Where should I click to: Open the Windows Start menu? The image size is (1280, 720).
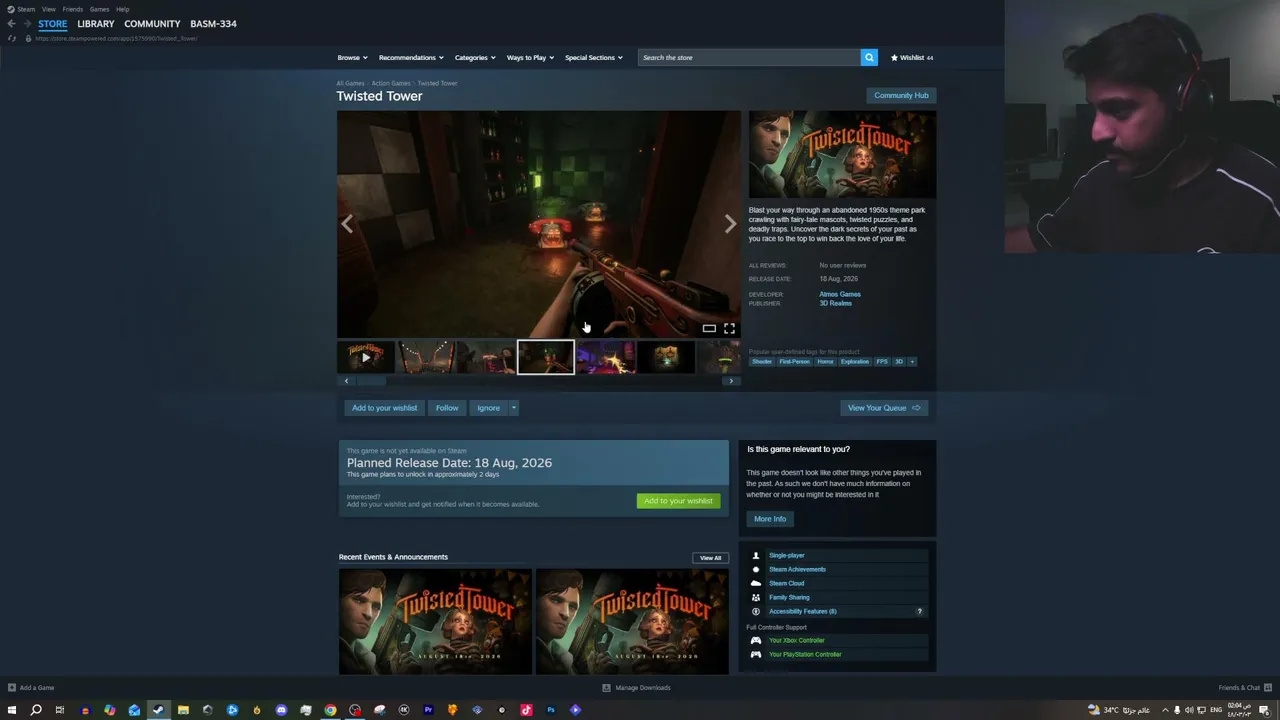pos(12,710)
